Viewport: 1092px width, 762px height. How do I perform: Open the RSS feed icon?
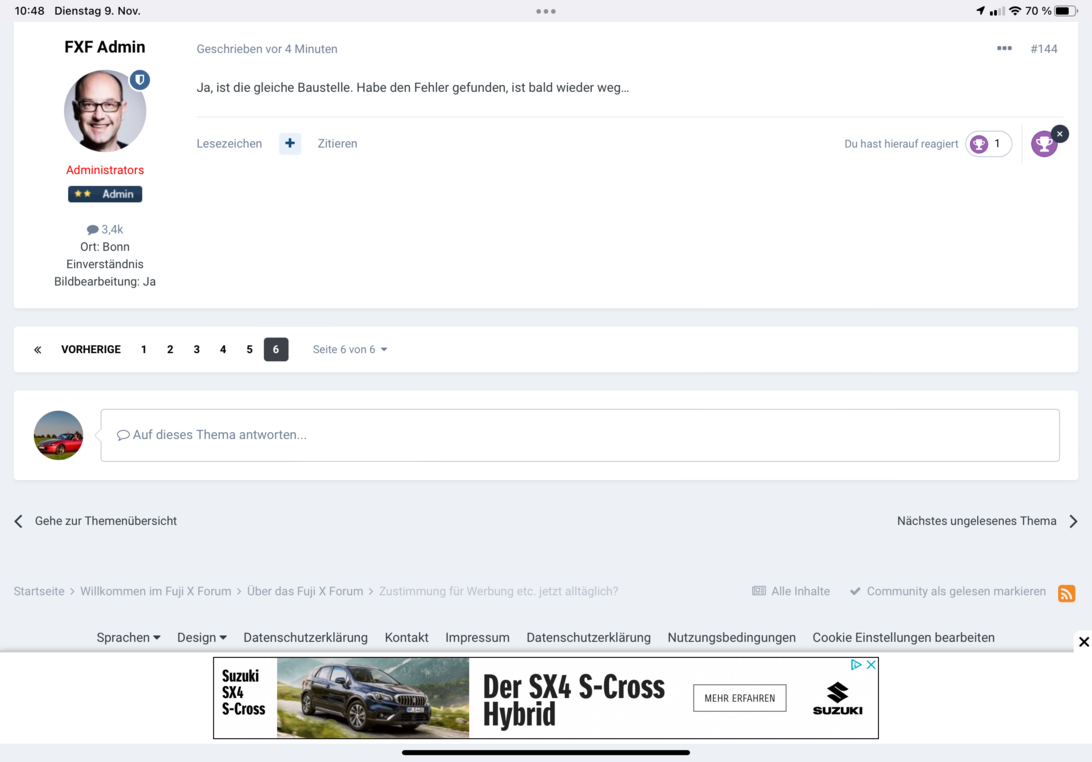coord(1067,593)
